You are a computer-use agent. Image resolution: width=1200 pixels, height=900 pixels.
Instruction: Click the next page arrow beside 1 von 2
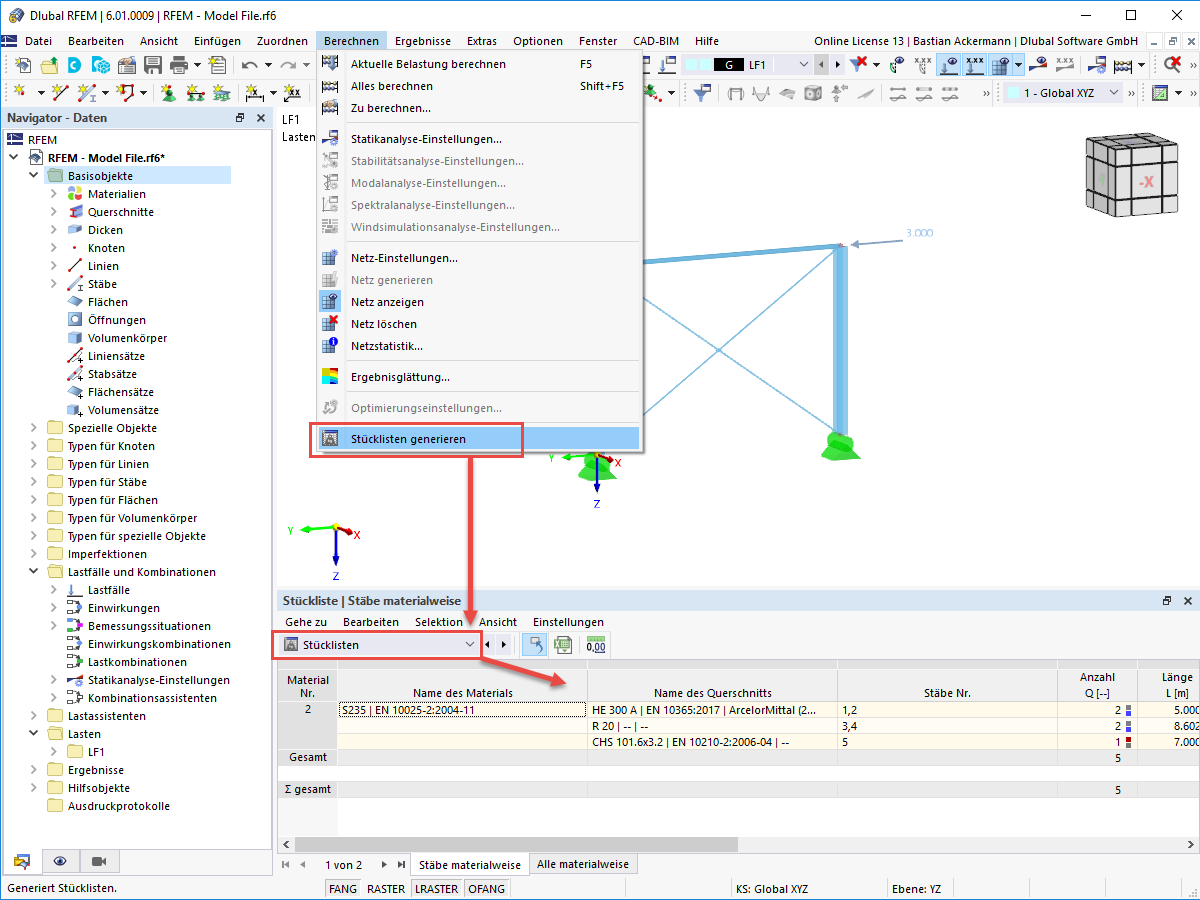point(384,863)
